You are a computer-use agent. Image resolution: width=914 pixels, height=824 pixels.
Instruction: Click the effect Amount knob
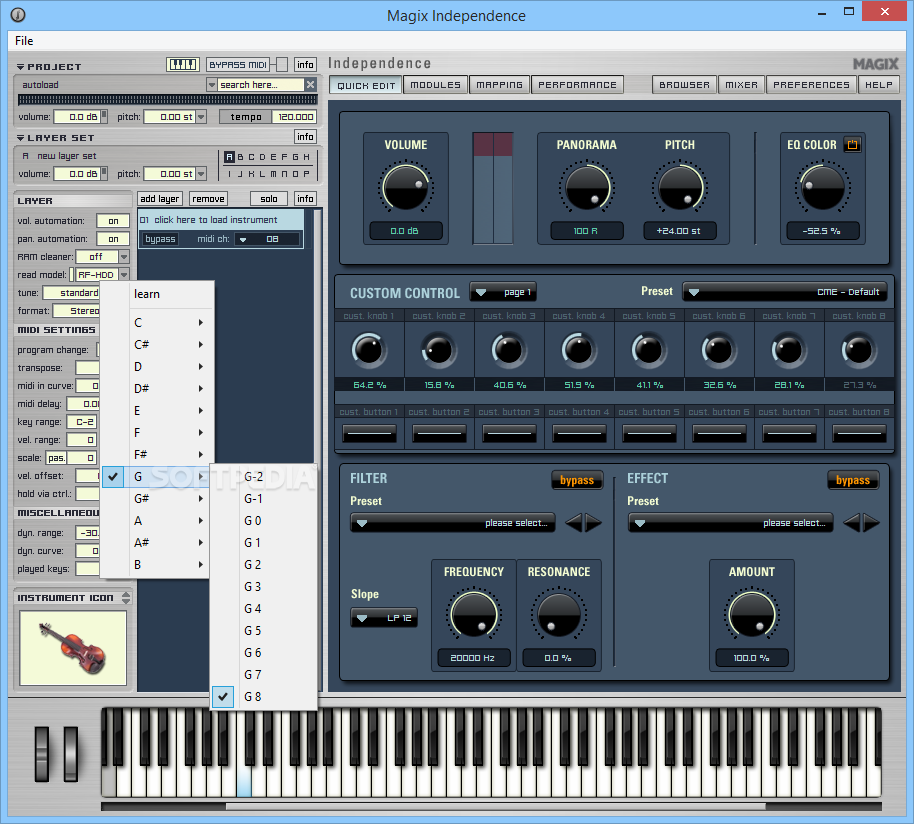[x=751, y=614]
